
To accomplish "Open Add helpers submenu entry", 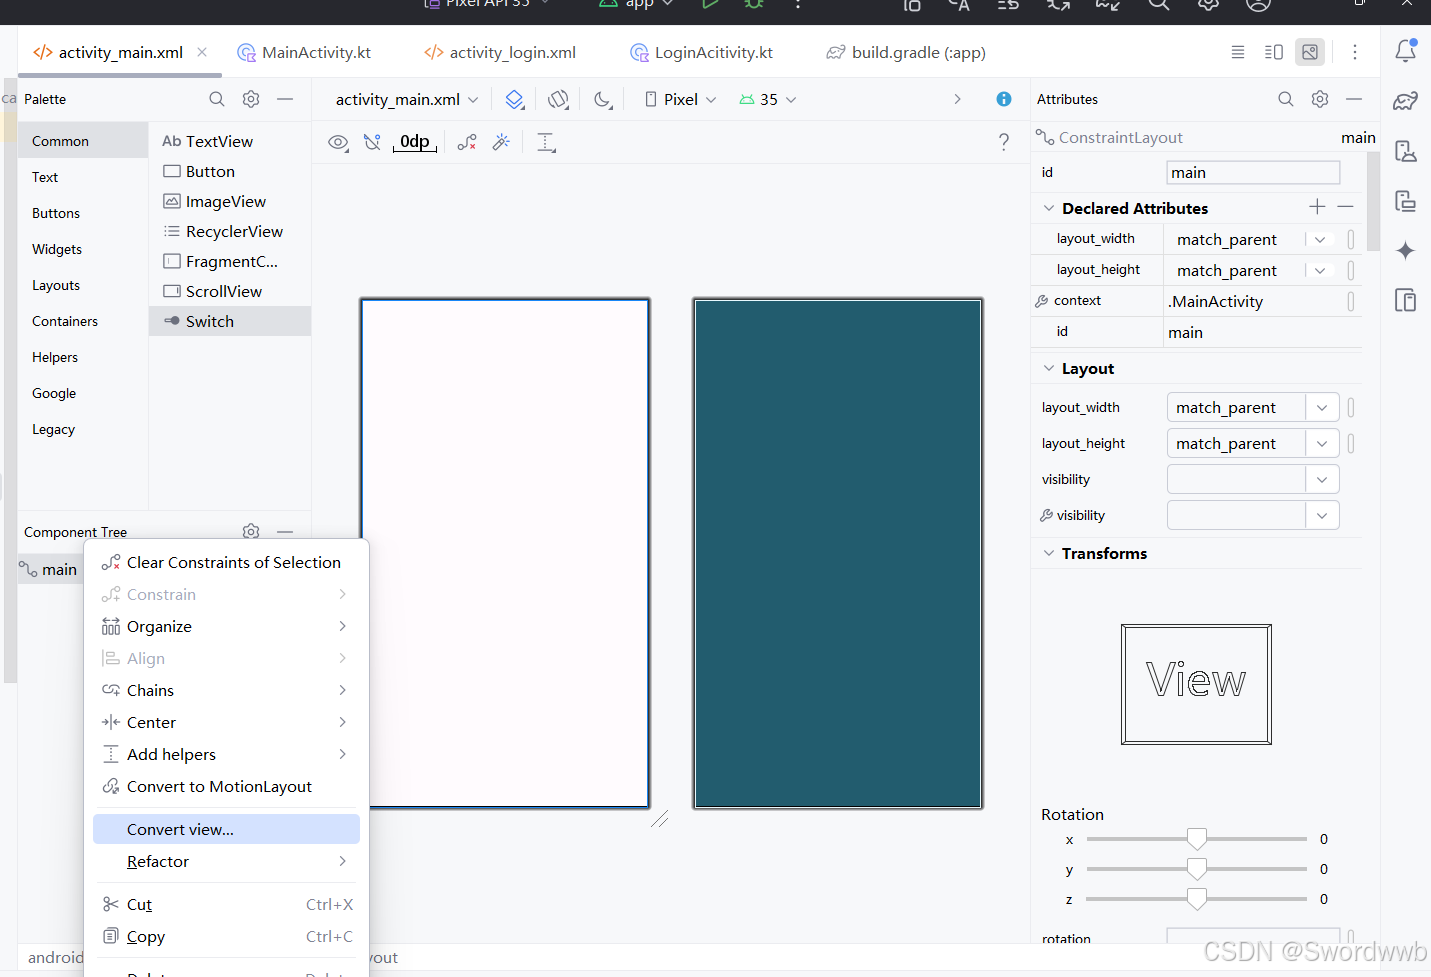I will [172, 754].
